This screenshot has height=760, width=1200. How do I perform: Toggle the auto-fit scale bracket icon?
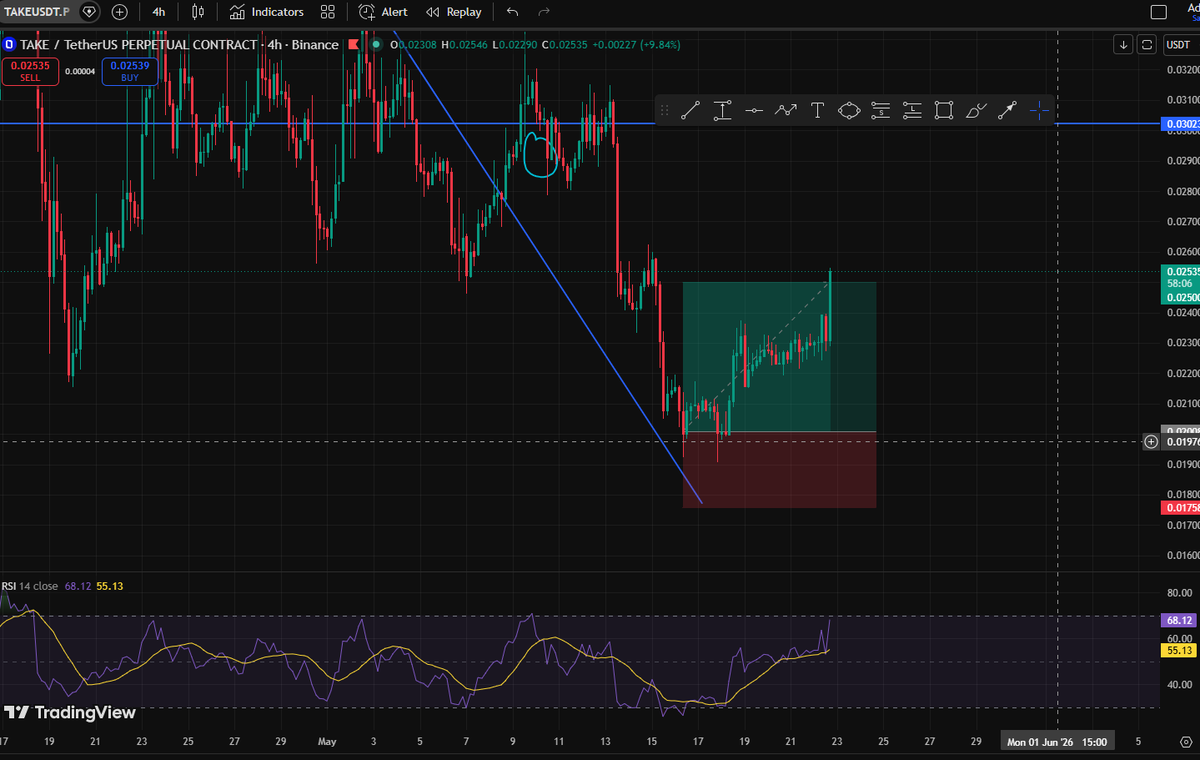(1146, 44)
